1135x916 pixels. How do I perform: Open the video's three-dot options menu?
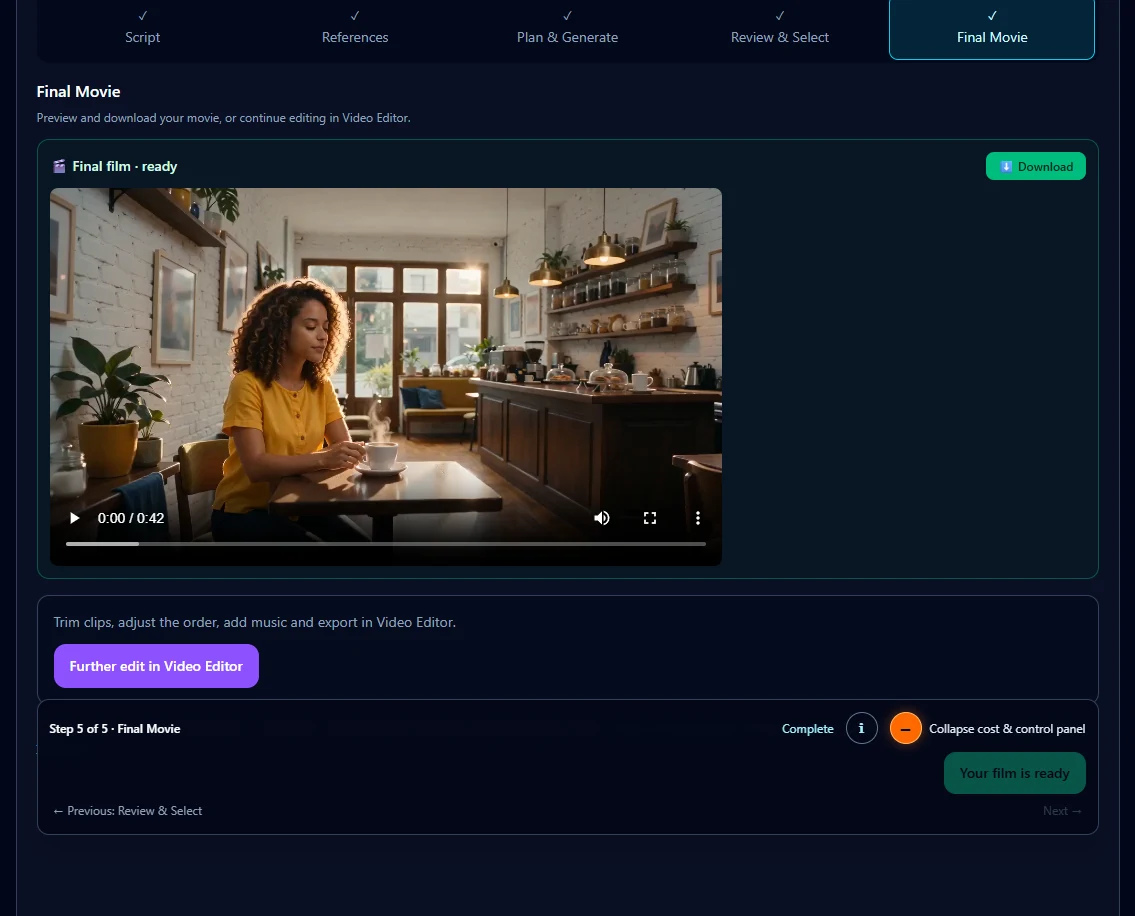698,518
